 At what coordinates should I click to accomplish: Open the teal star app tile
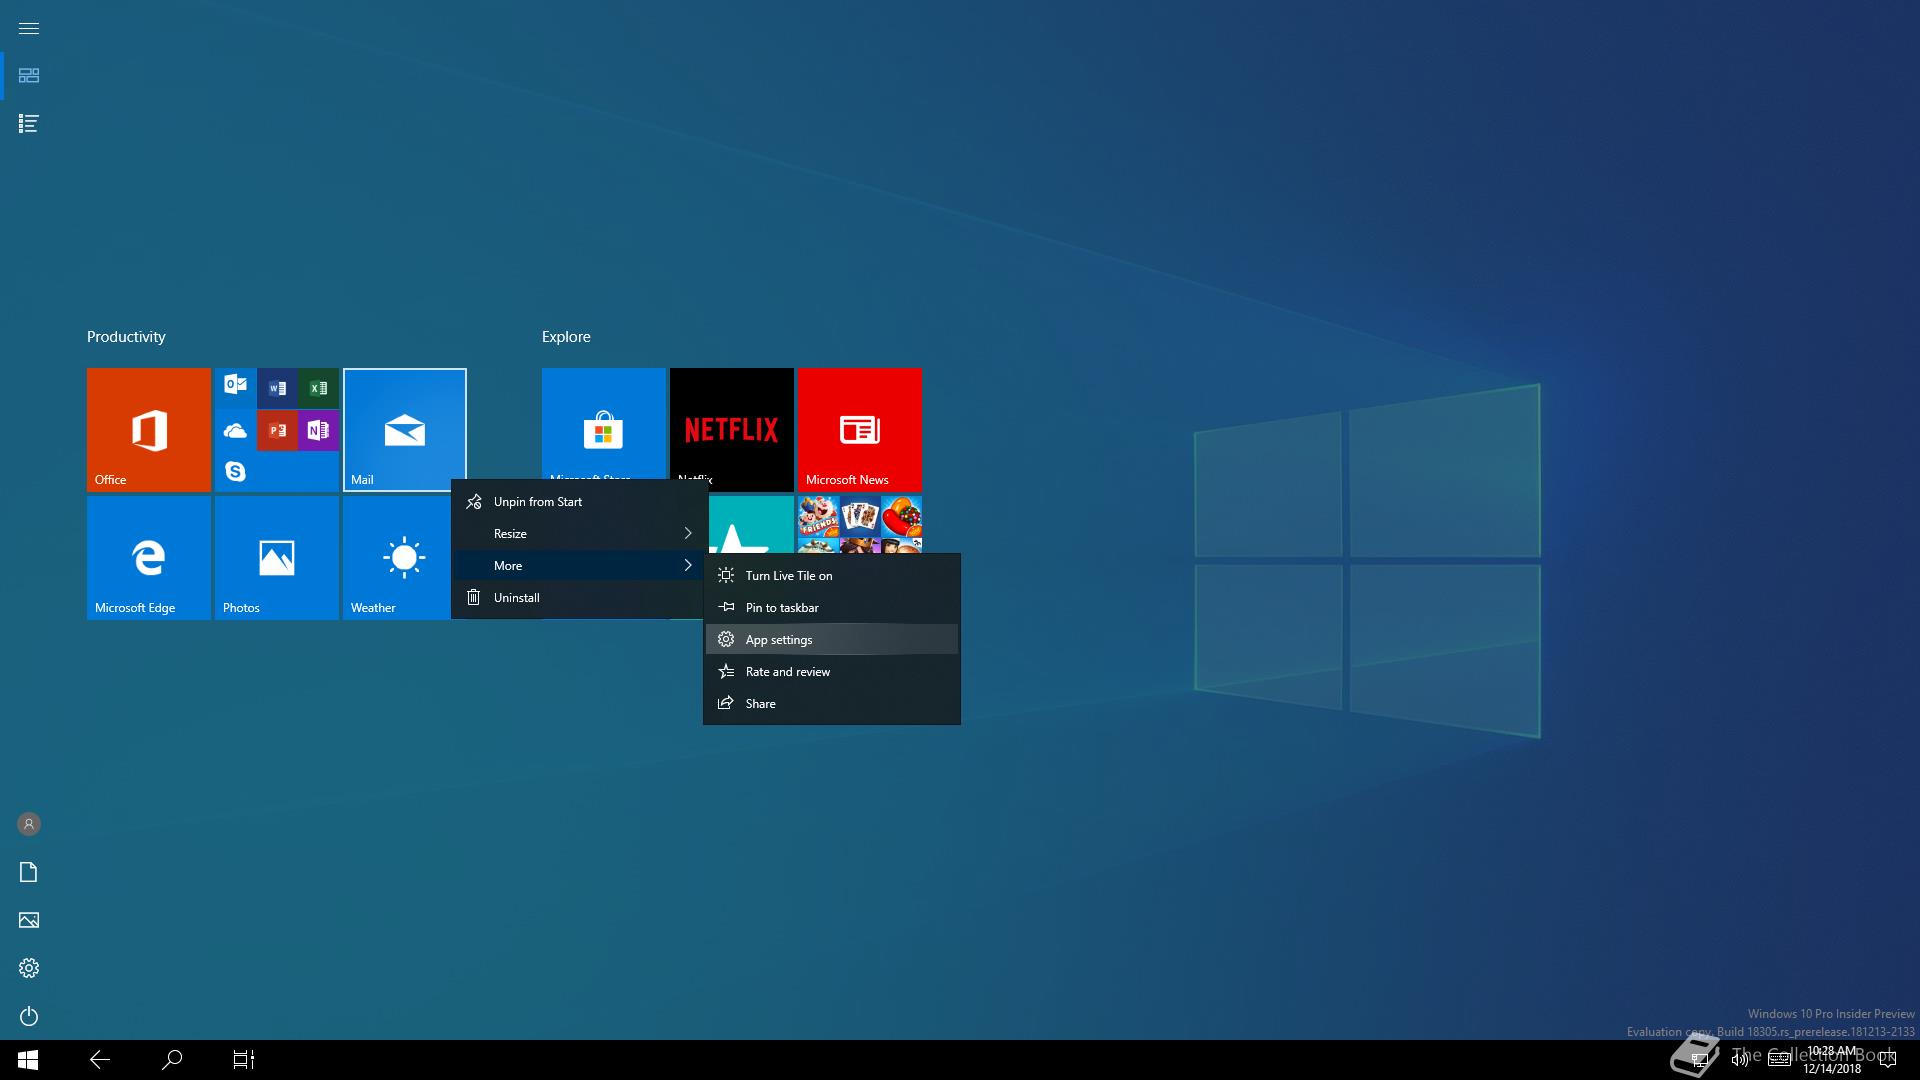(752, 525)
